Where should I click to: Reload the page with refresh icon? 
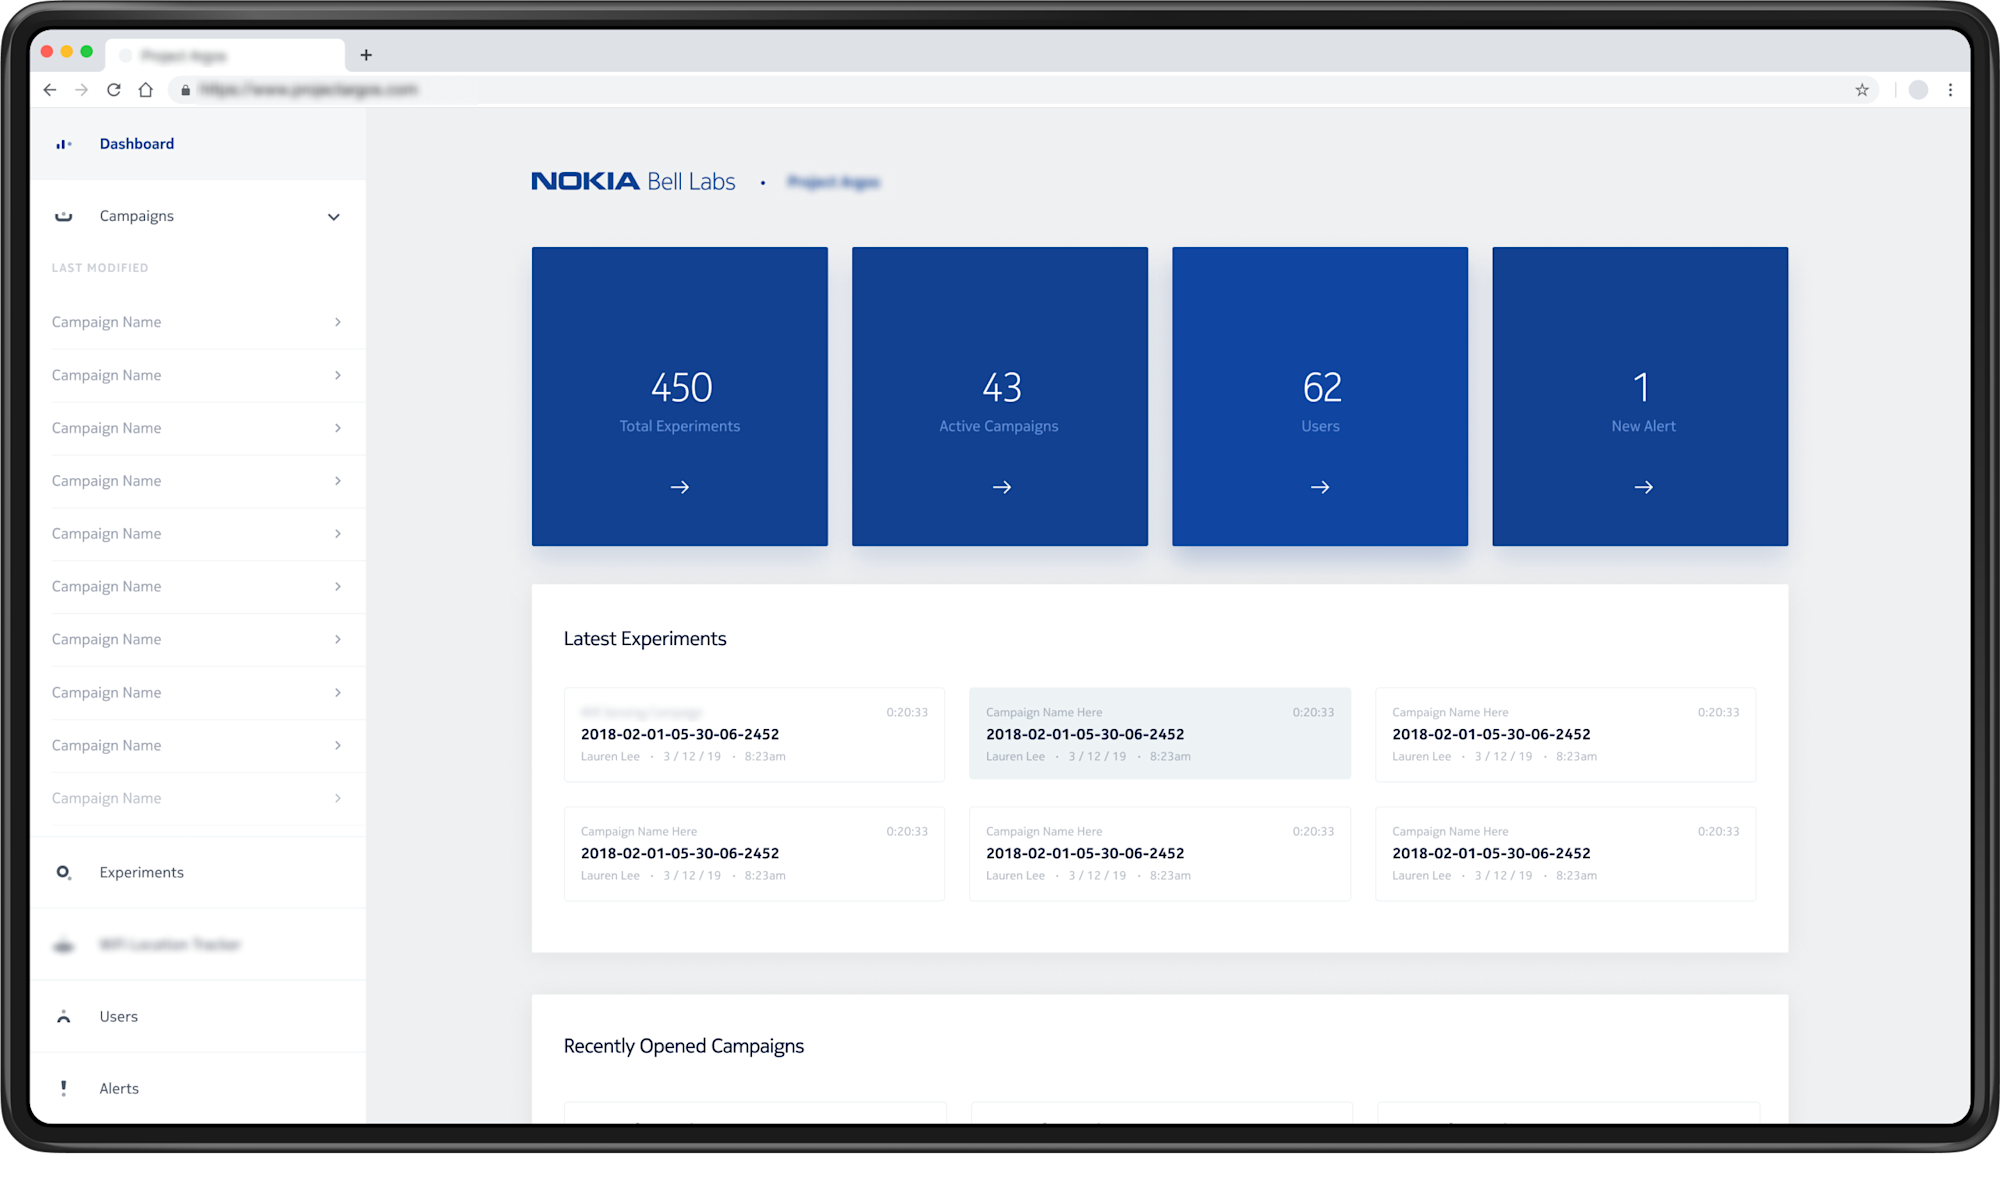pyautogui.click(x=113, y=89)
